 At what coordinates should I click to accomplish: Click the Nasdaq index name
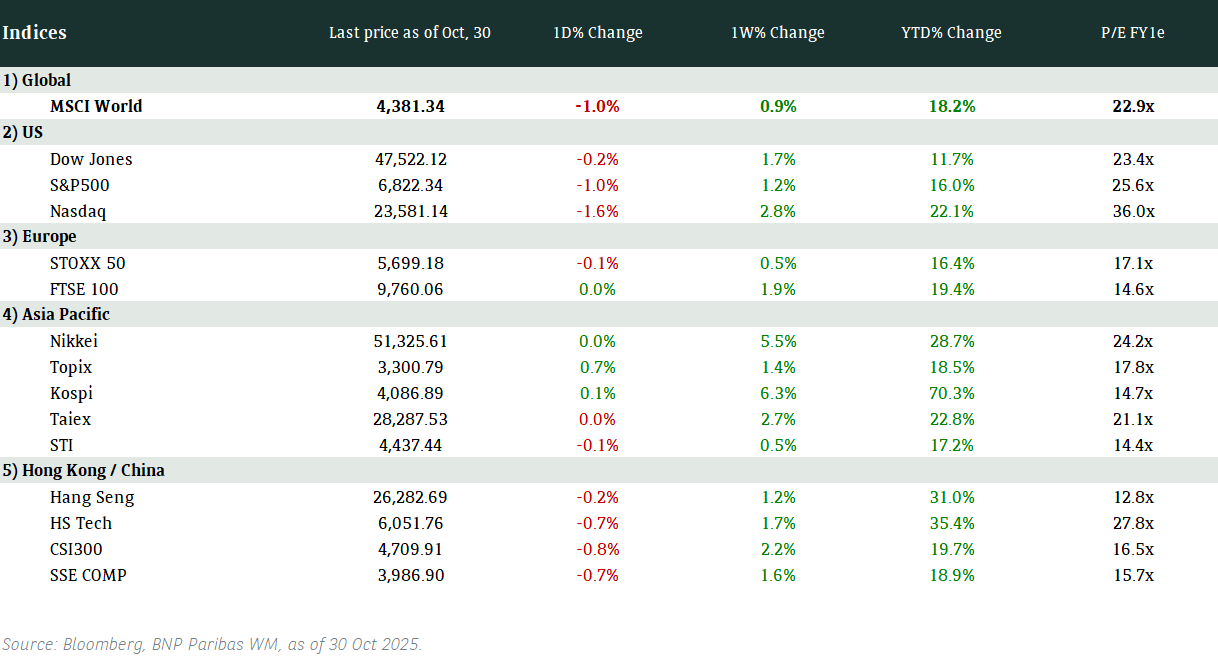(78, 211)
